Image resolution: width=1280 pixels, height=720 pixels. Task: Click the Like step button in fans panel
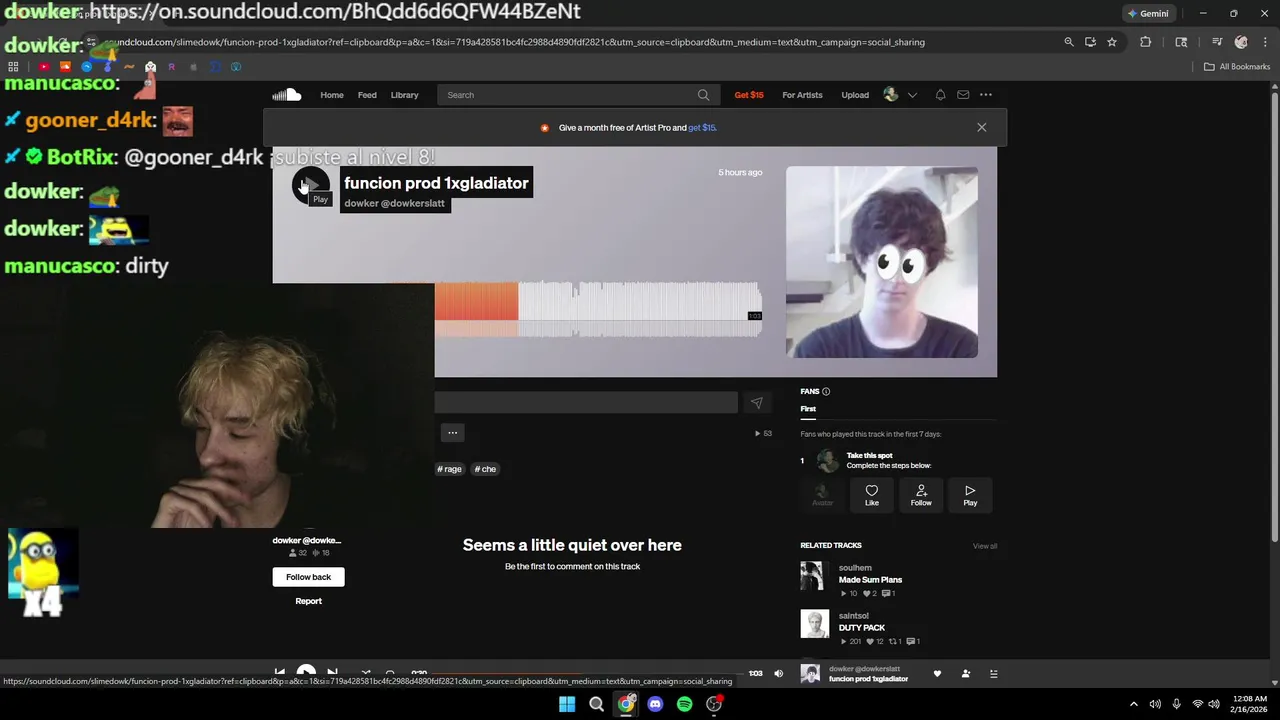pyautogui.click(x=872, y=496)
